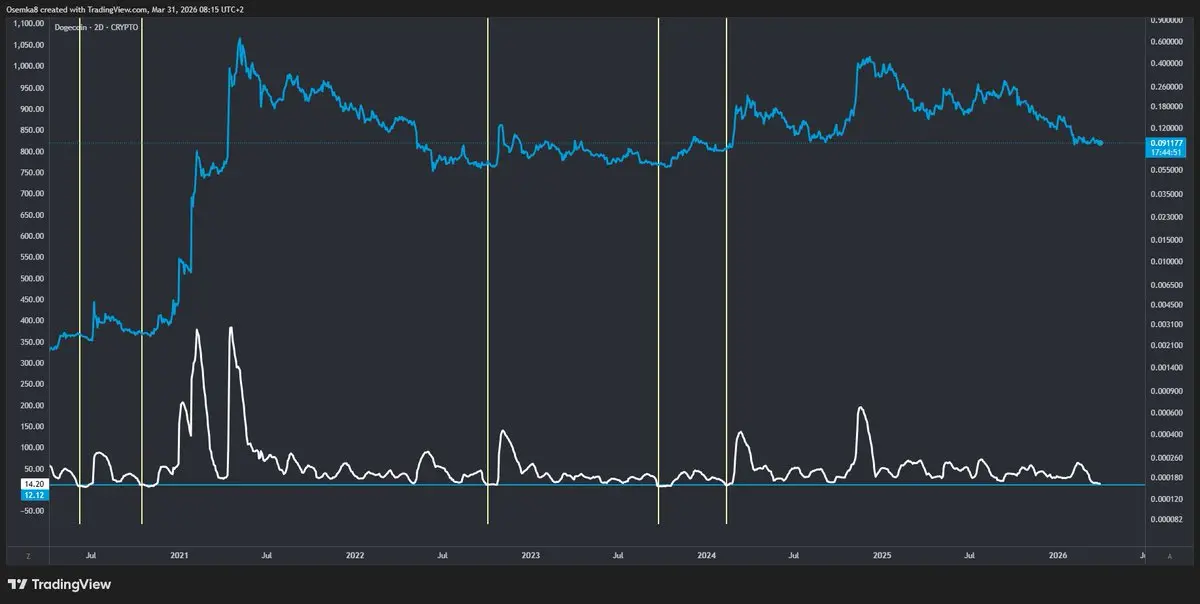Click the 0.400000 right axis label
Viewport: 1200px width, 604px height.
click(x=1167, y=63)
